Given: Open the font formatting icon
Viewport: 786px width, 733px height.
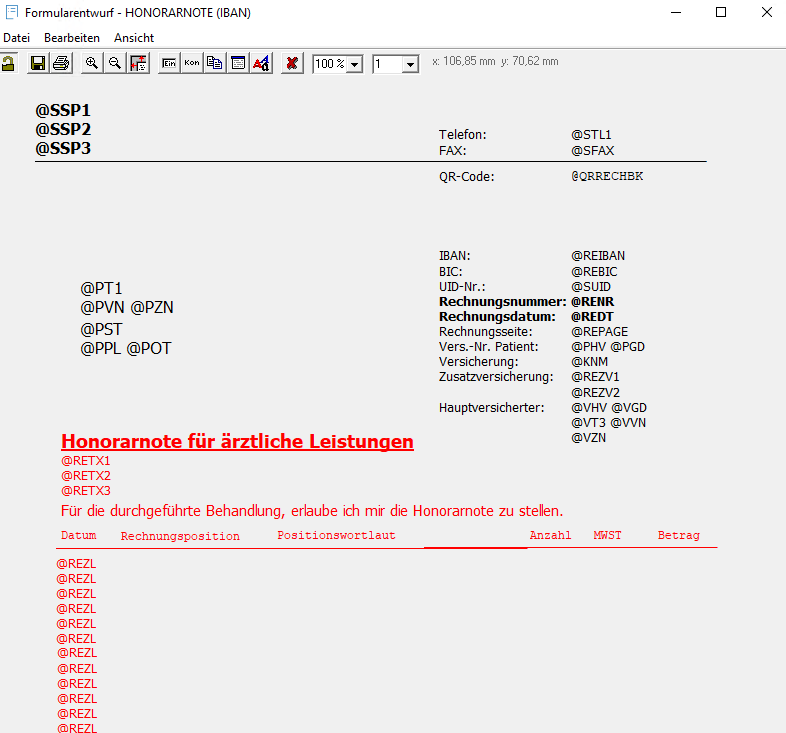Looking at the screenshot, I should 260,63.
